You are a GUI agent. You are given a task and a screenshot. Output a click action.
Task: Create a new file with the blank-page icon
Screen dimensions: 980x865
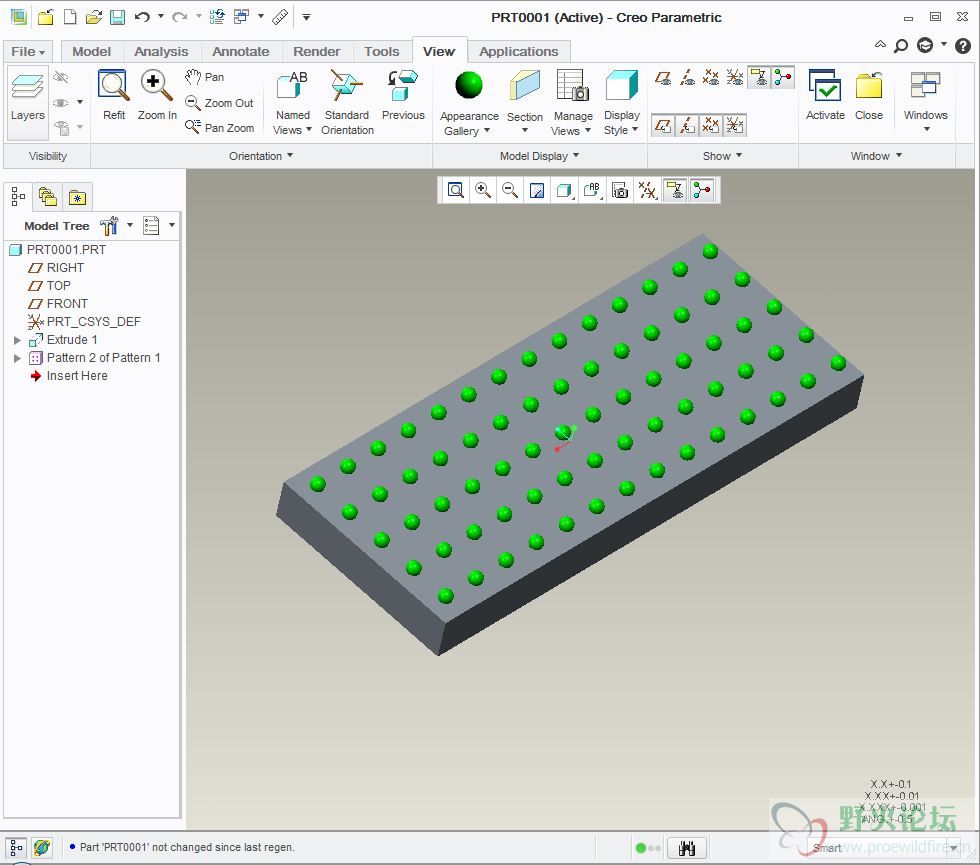tap(70, 17)
